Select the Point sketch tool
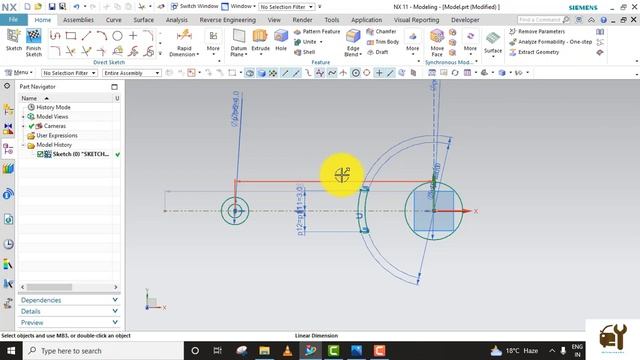Image resolution: width=640 pixels, height=360 pixels. coord(133,36)
